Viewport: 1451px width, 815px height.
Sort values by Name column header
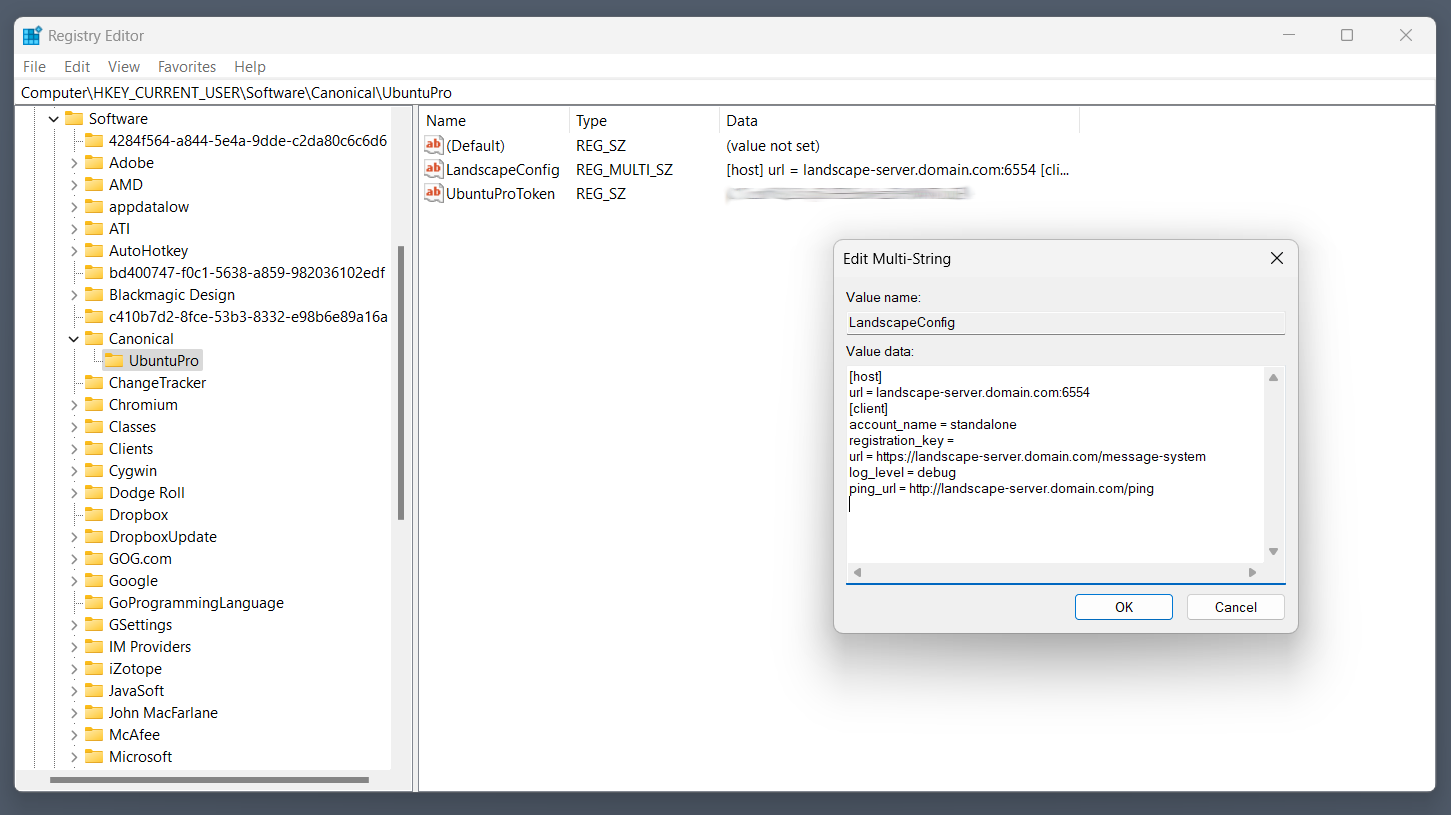[494, 121]
